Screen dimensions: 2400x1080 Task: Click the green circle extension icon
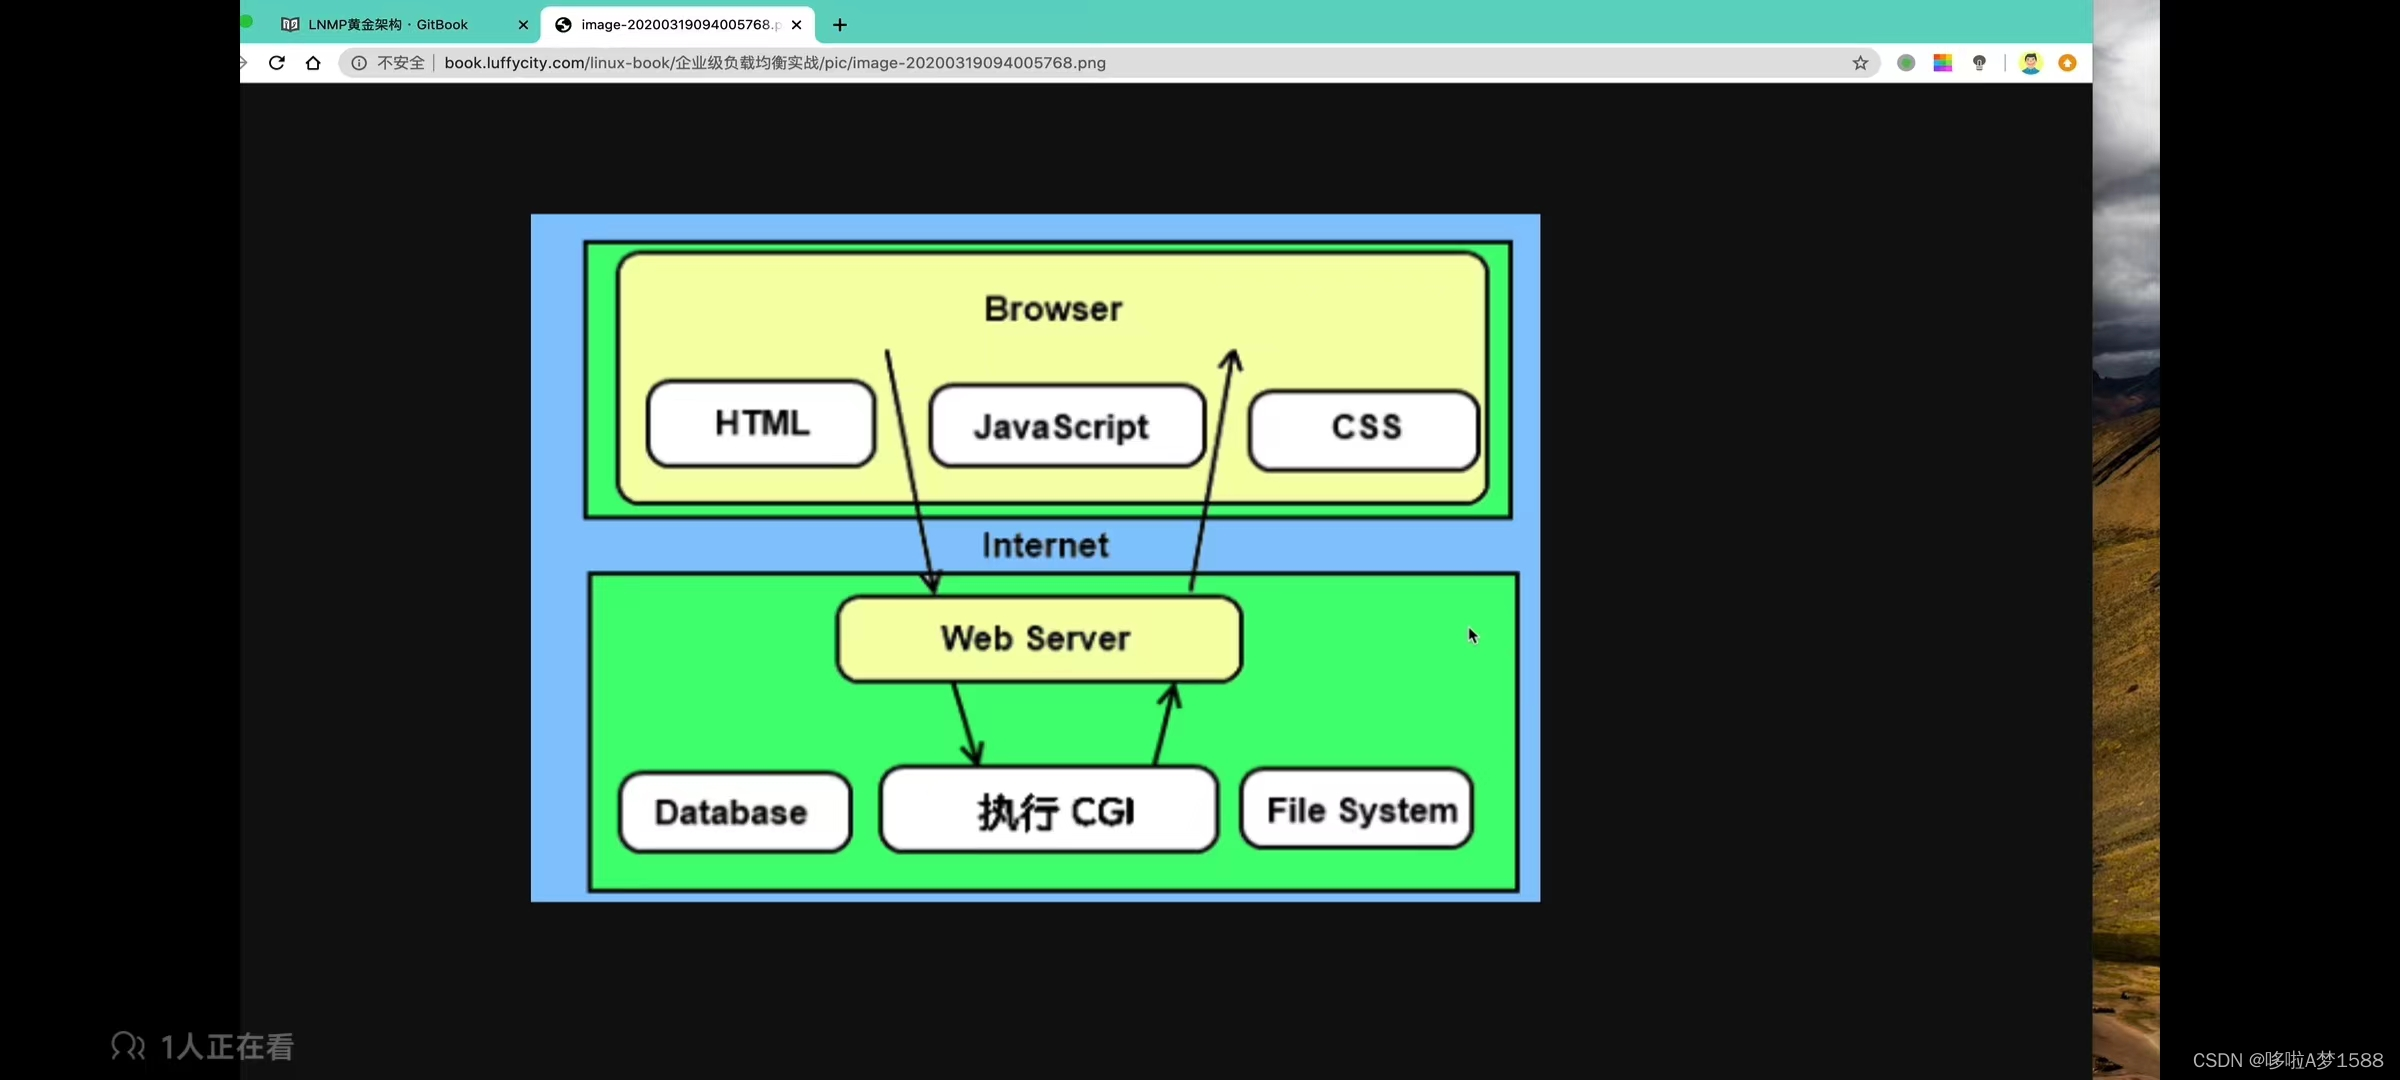pyautogui.click(x=1906, y=63)
